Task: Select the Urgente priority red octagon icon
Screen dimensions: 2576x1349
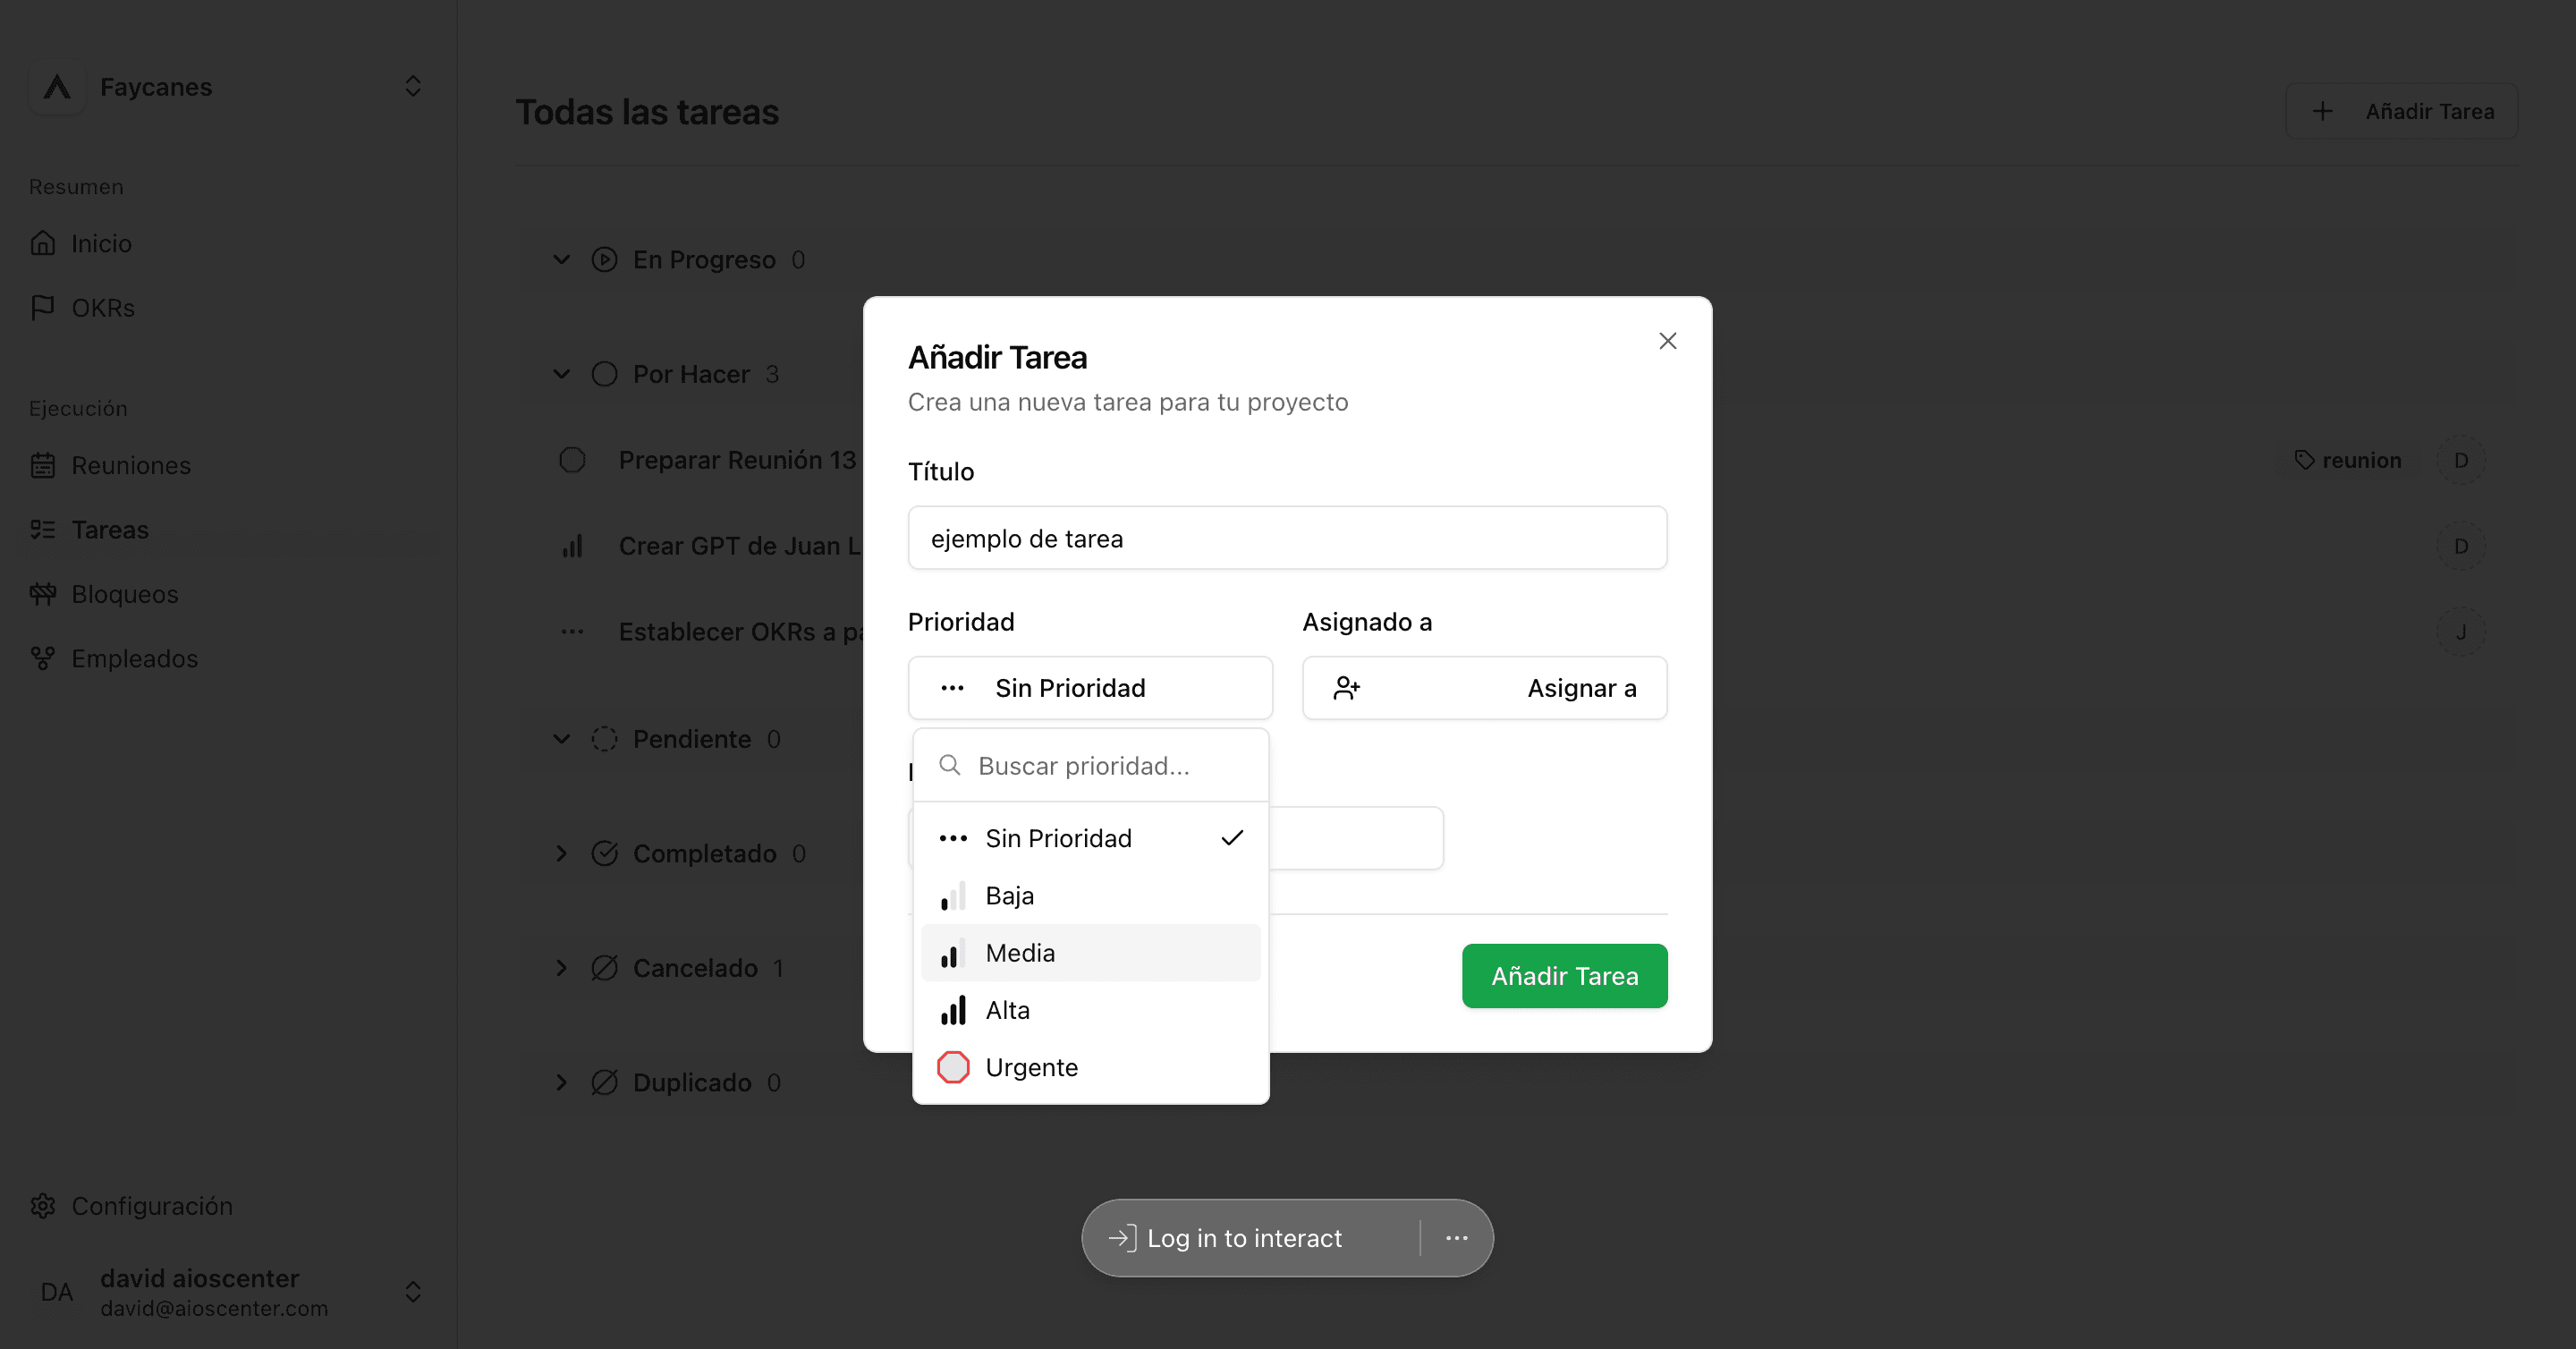Action: (953, 1067)
